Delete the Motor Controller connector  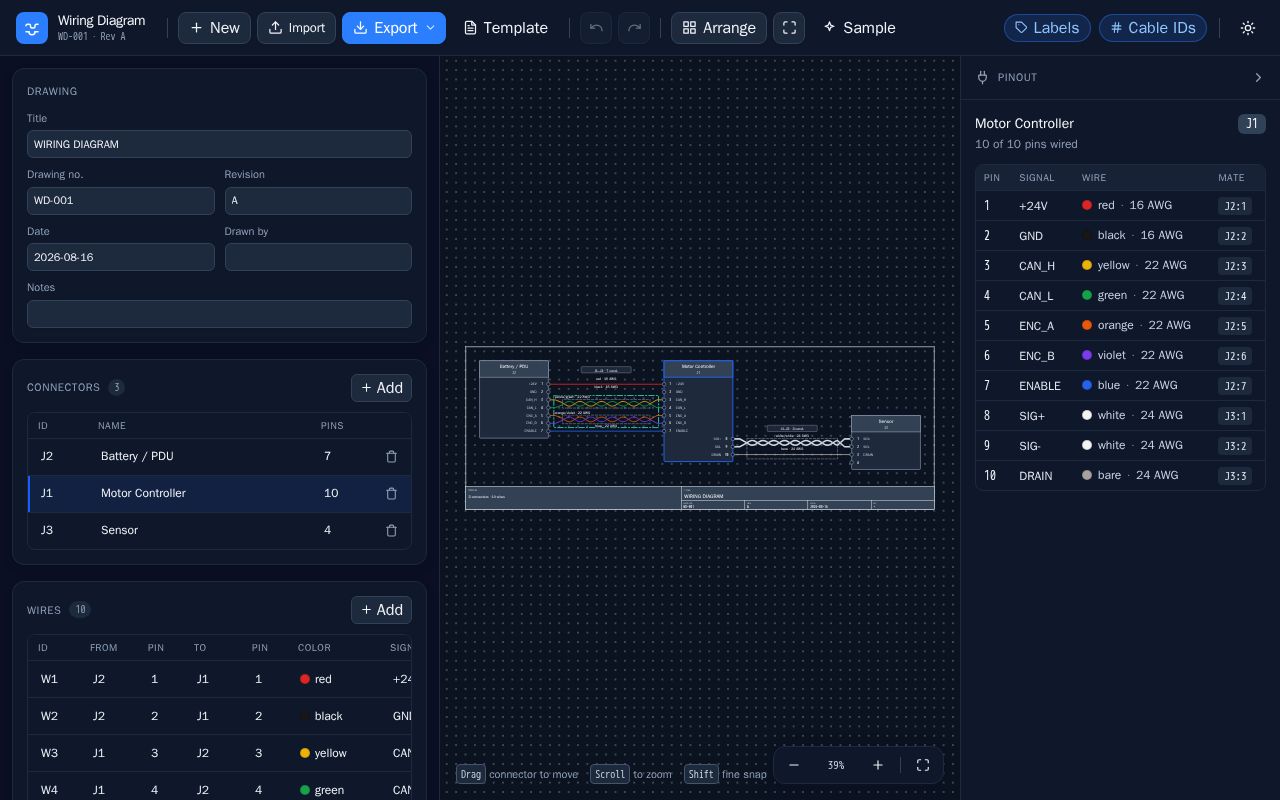tap(391, 493)
